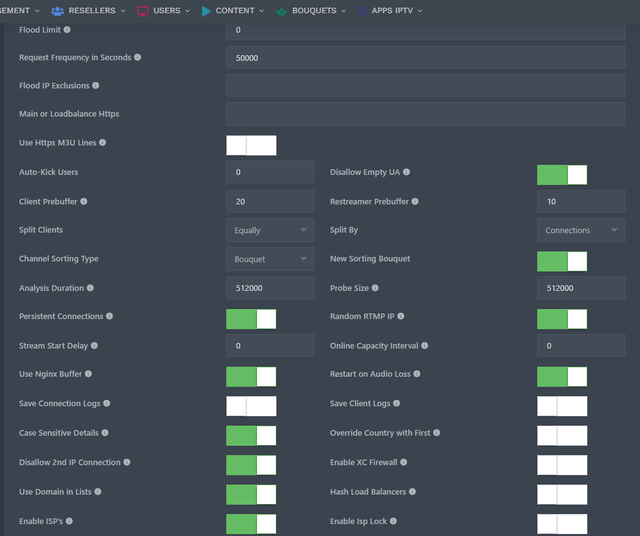The width and height of the screenshot is (640, 536).
Task: Open the Users menu
Action: 164,11
